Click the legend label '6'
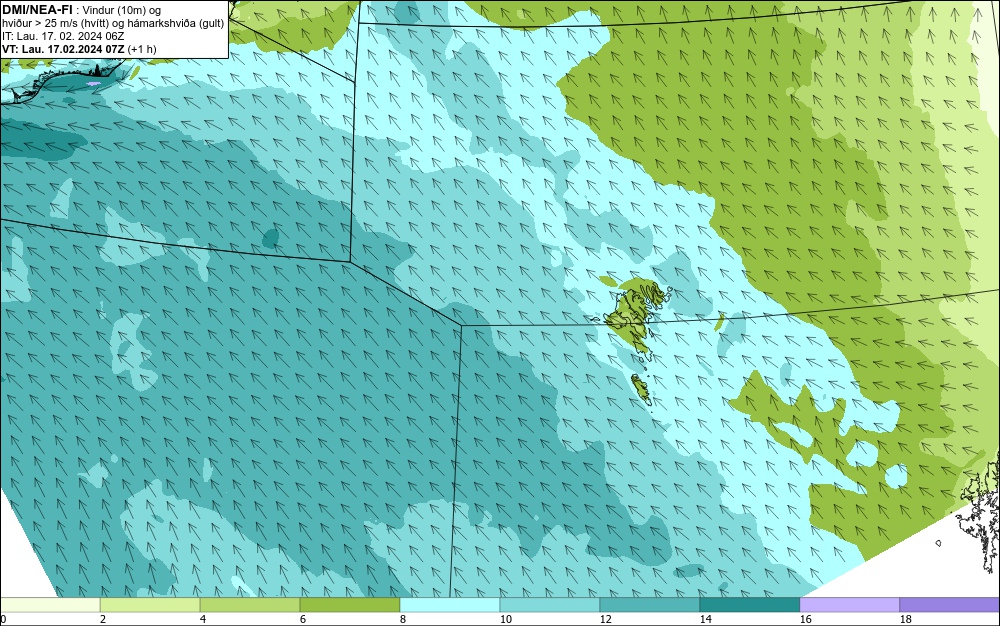The width and height of the screenshot is (1000, 626). 302,619
